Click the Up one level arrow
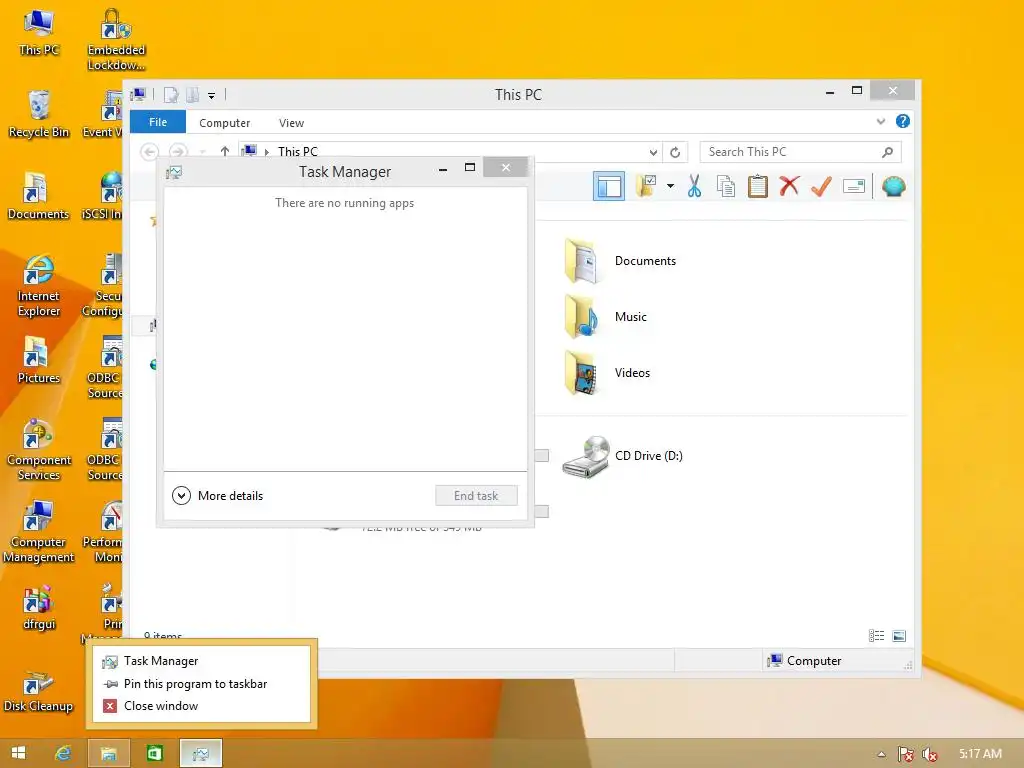Screen dimensions: 1024x768 tap(225, 152)
